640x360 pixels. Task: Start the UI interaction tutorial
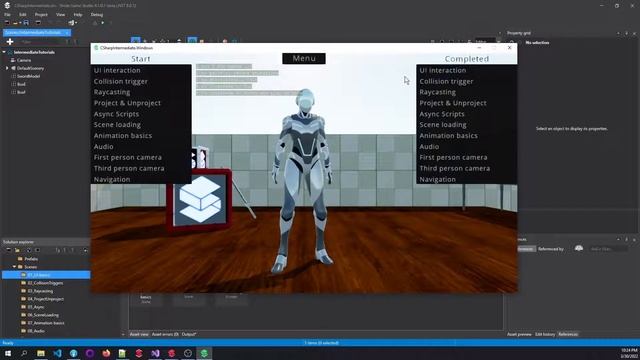click(x=117, y=70)
